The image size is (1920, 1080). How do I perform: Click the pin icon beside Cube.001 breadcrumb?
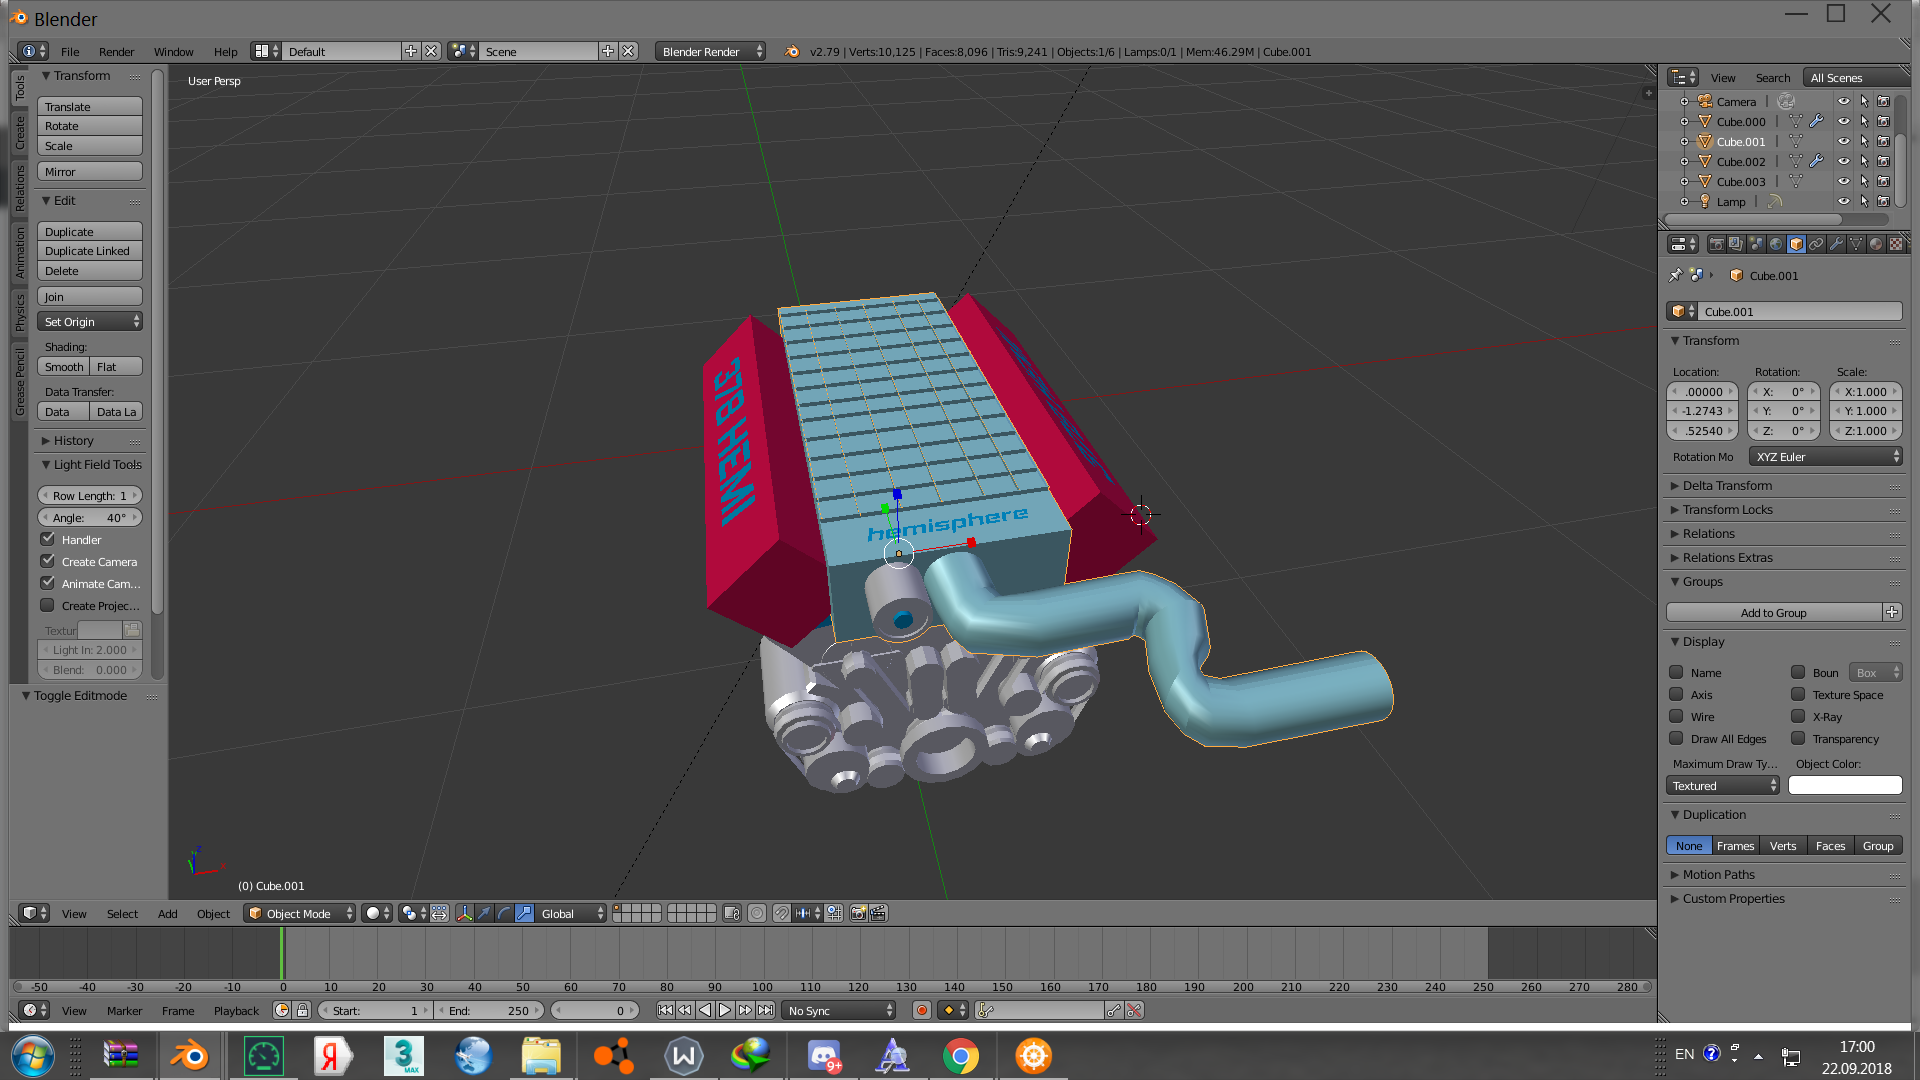(1676, 275)
